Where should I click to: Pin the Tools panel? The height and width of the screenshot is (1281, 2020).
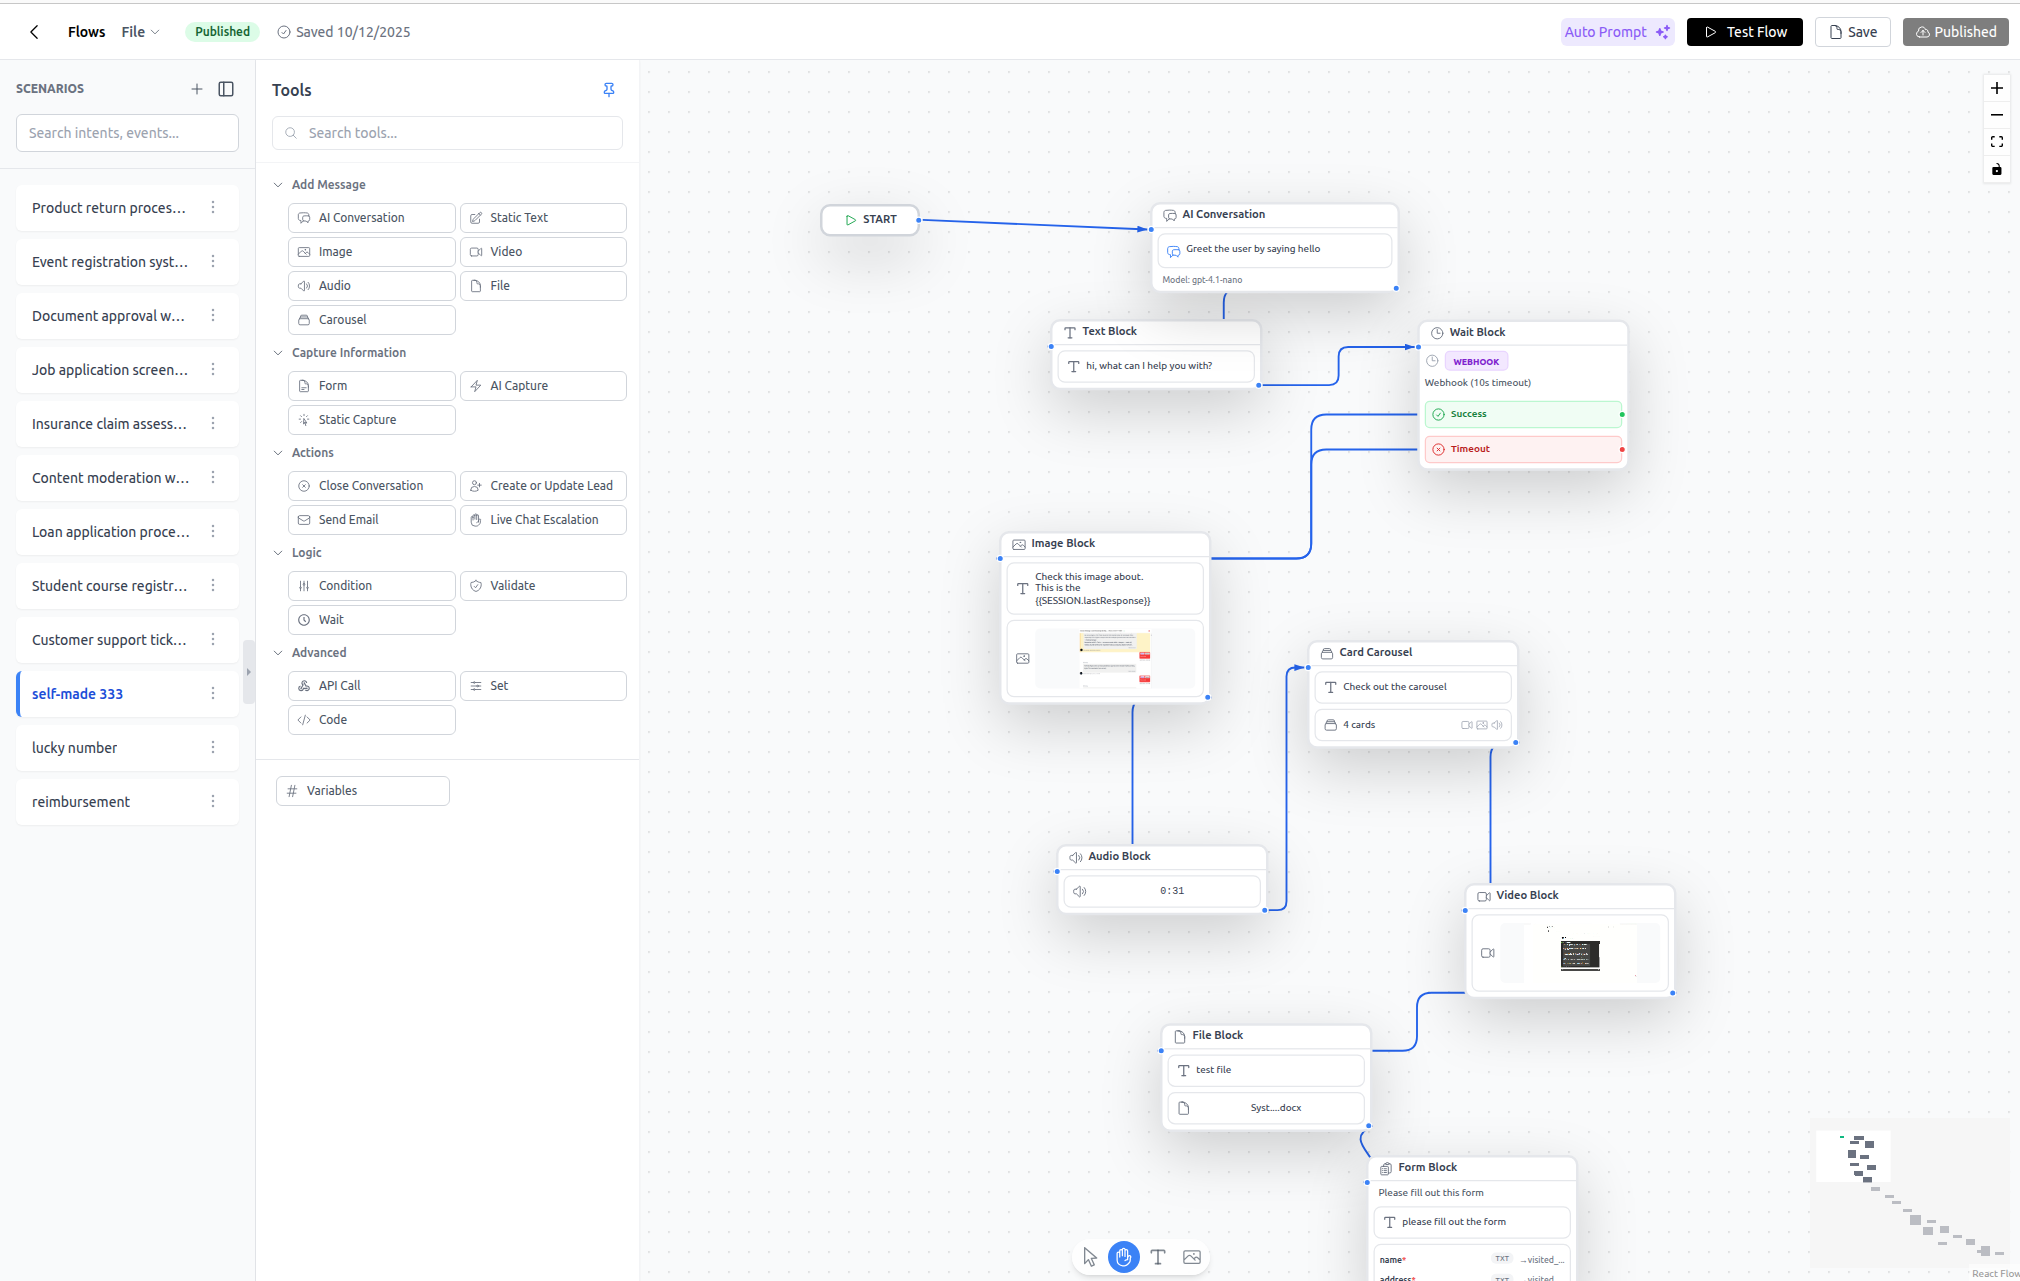click(609, 90)
